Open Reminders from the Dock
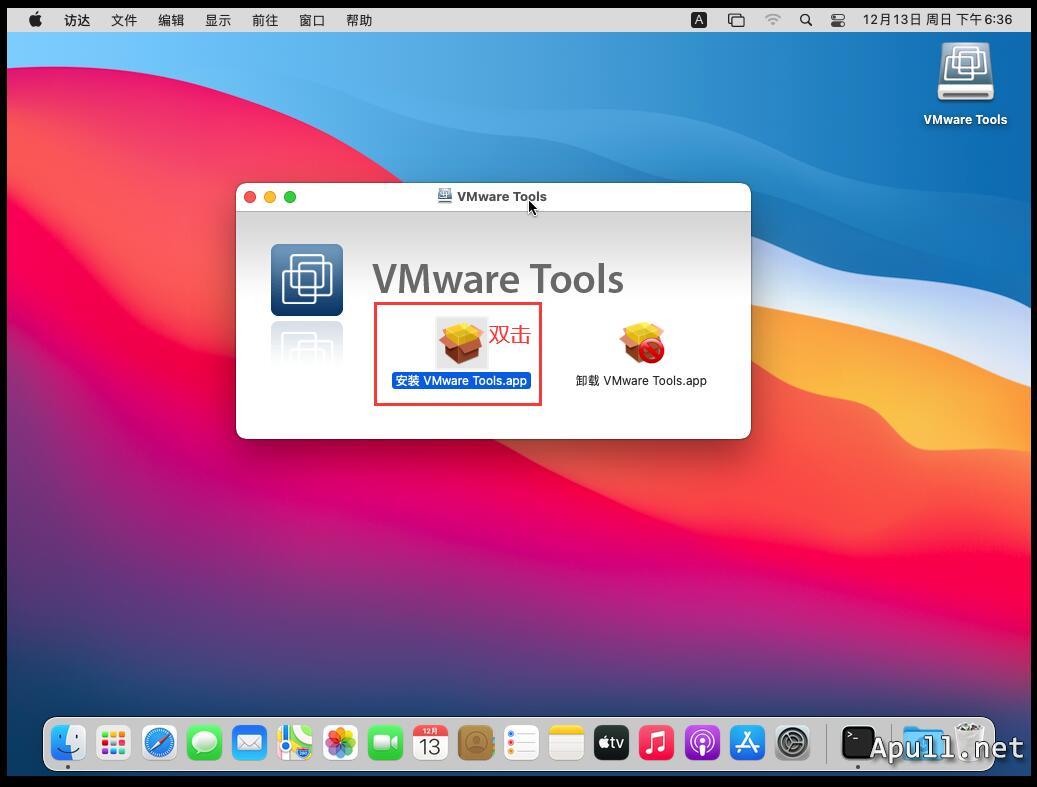 pyautogui.click(x=521, y=743)
